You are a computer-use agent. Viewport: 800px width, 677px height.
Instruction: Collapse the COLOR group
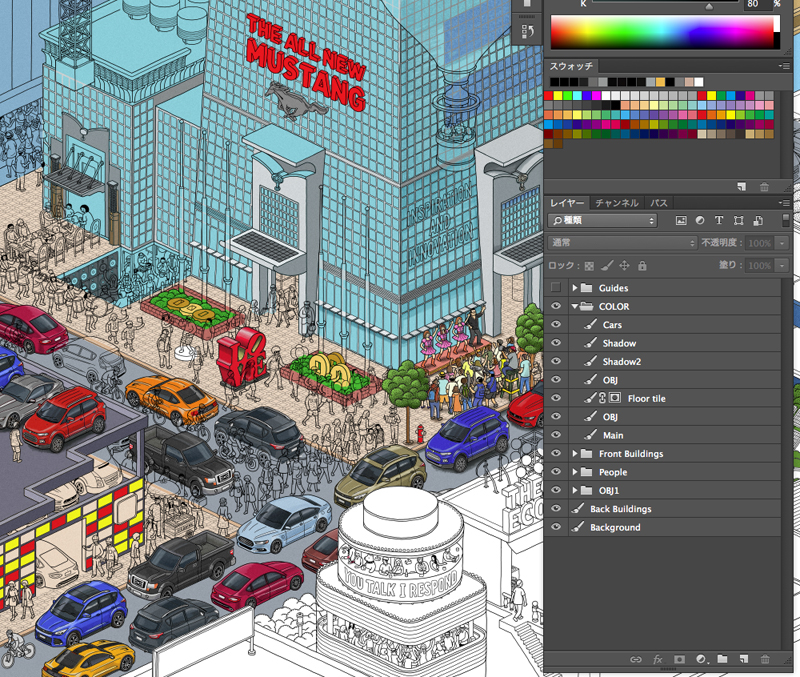pos(574,307)
